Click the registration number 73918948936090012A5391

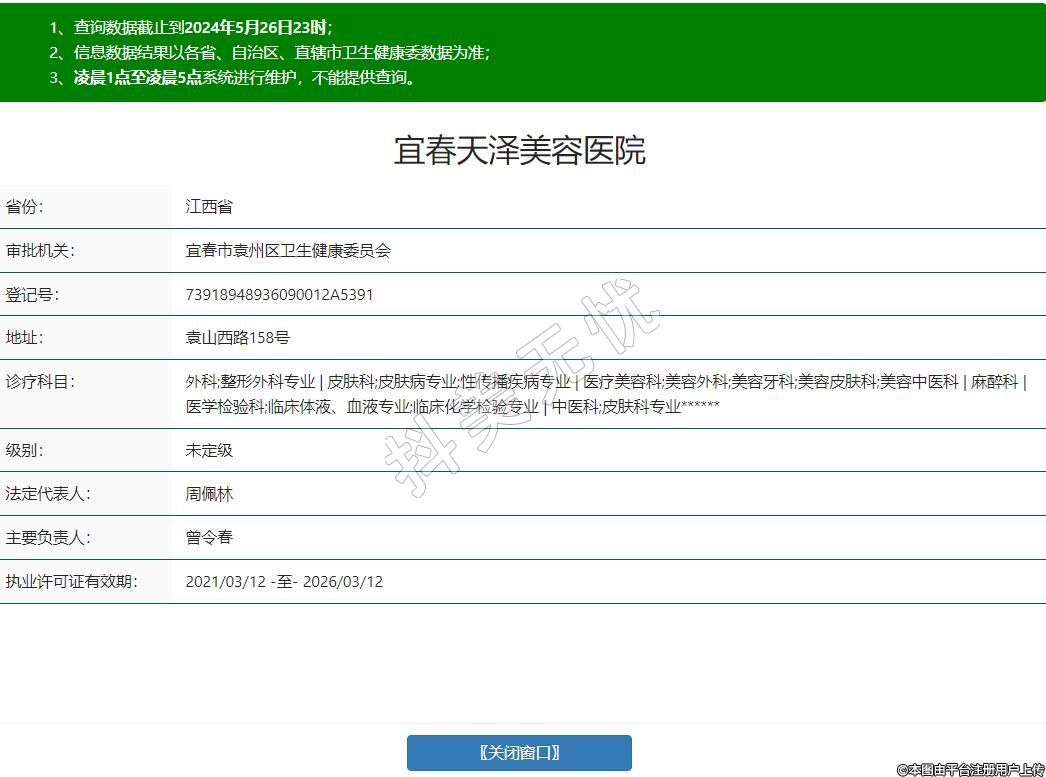click(279, 295)
